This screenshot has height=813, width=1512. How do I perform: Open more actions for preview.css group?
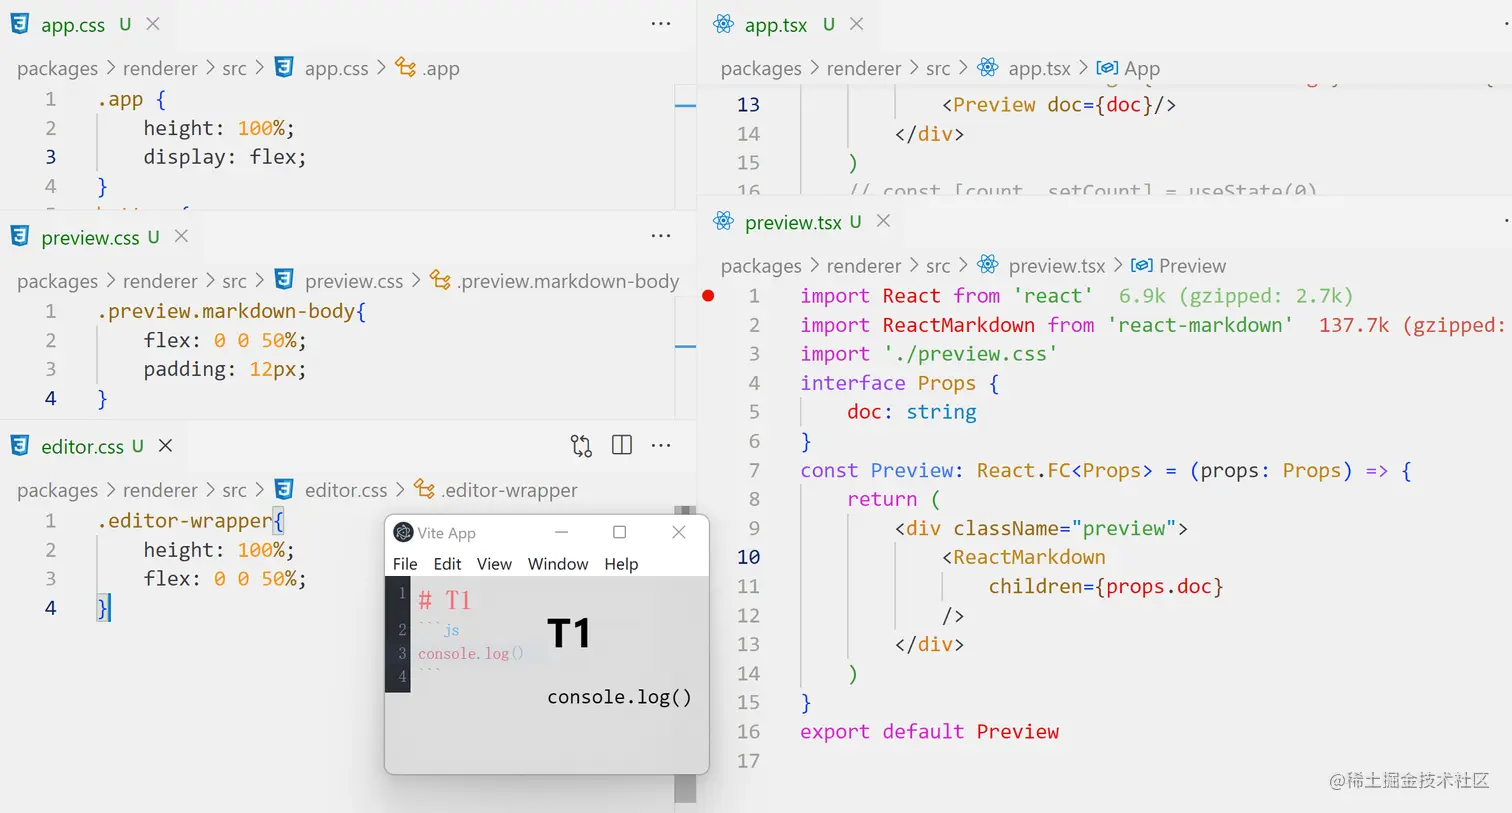pyautogui.click(x=661, y=236)
